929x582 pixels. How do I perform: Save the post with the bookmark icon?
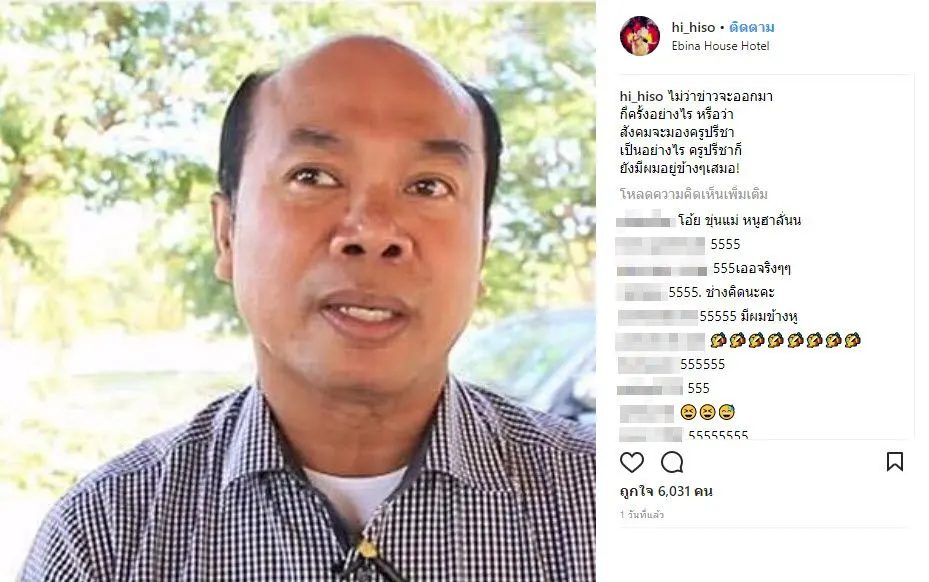pos(895,462)
